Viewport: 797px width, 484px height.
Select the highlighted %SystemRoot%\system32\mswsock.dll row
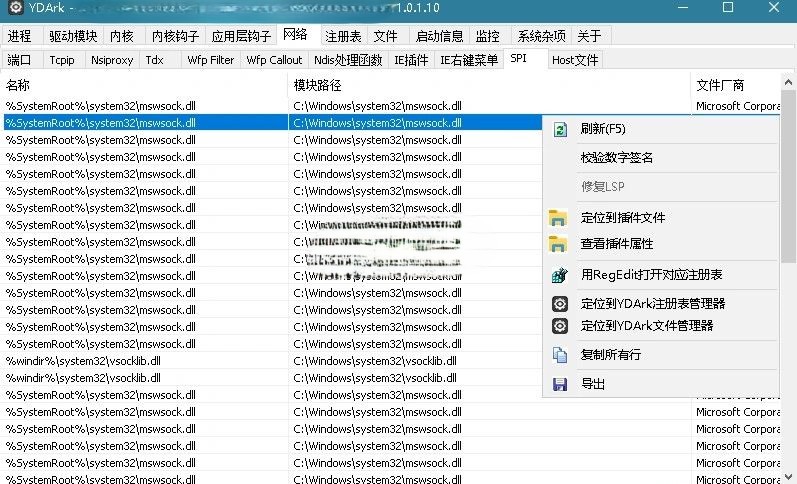[x=272, y=123]
